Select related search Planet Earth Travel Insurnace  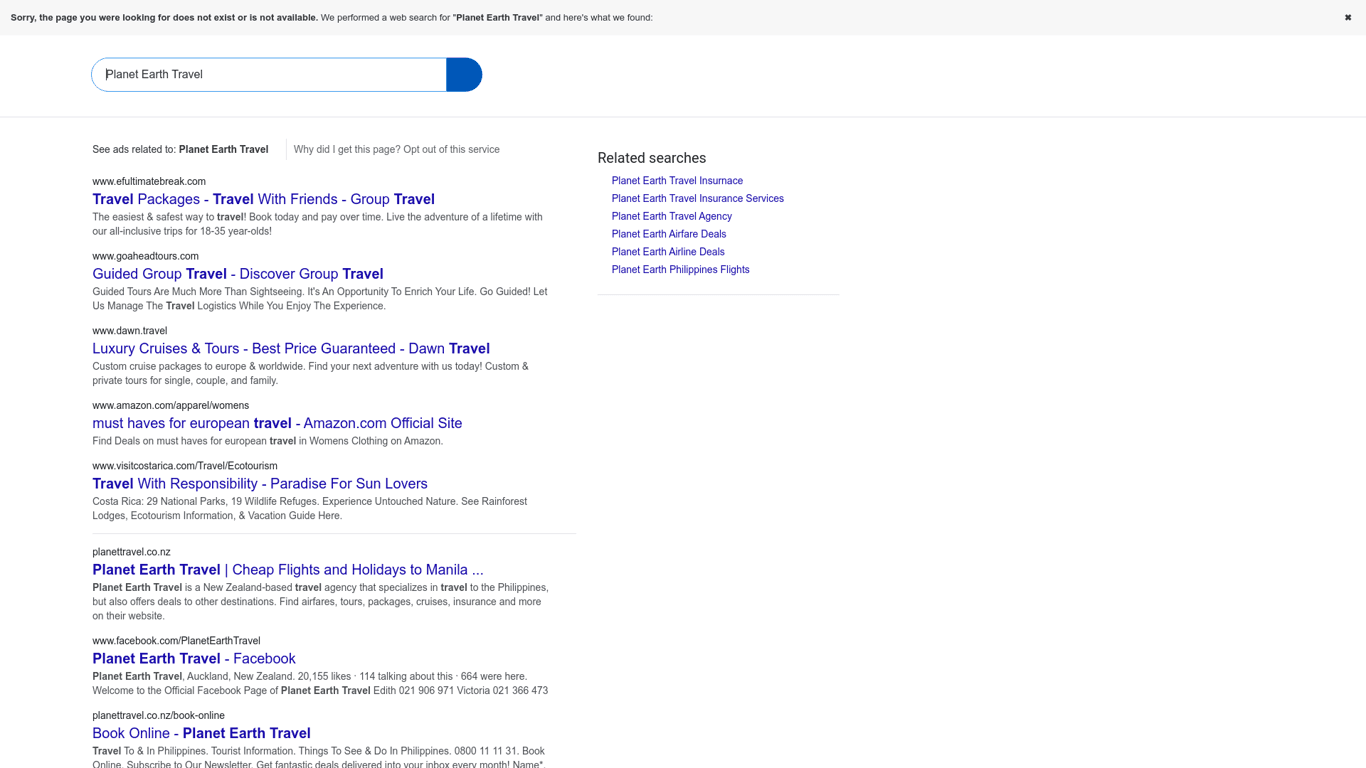tap(677, 181)
